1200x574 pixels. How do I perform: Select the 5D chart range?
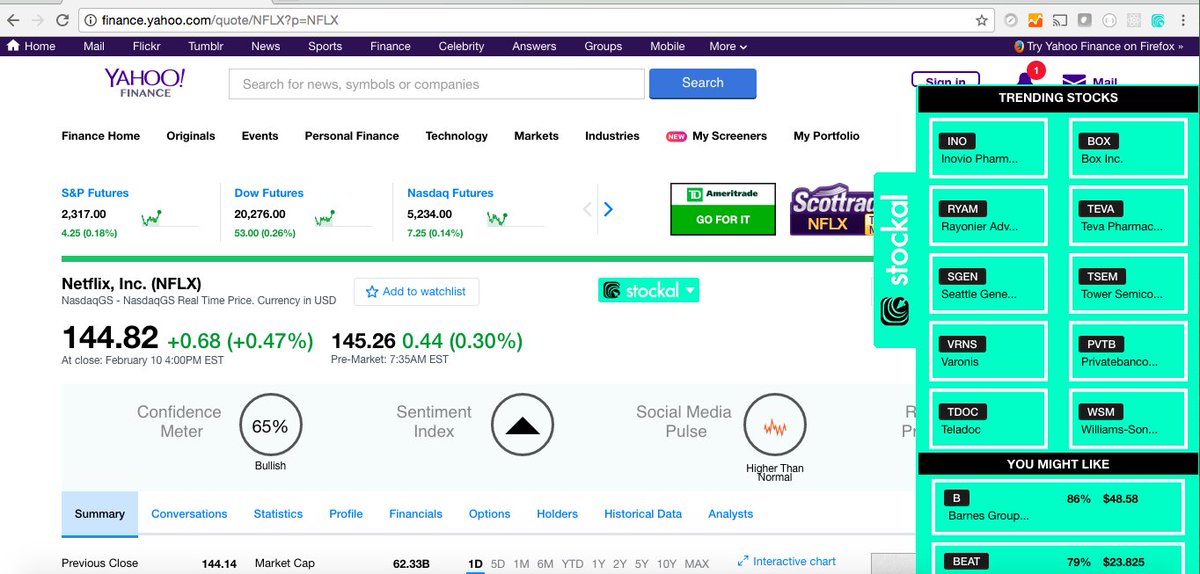498,564
